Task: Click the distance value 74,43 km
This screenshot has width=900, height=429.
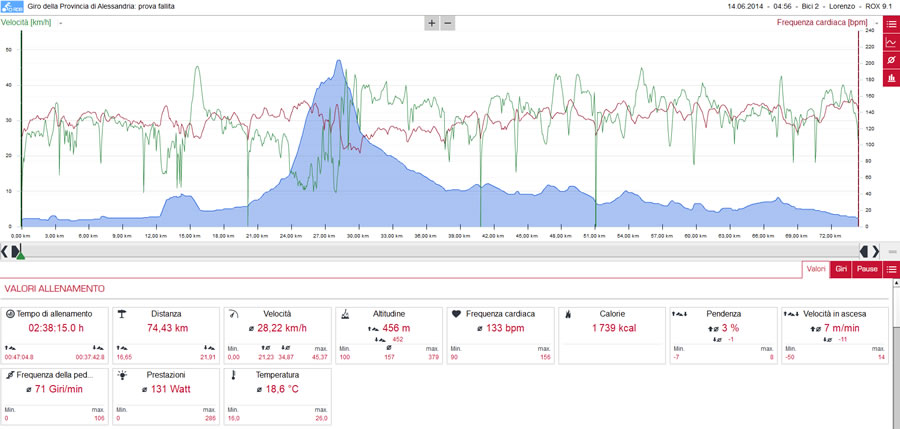Action: (x=168, y=328)
